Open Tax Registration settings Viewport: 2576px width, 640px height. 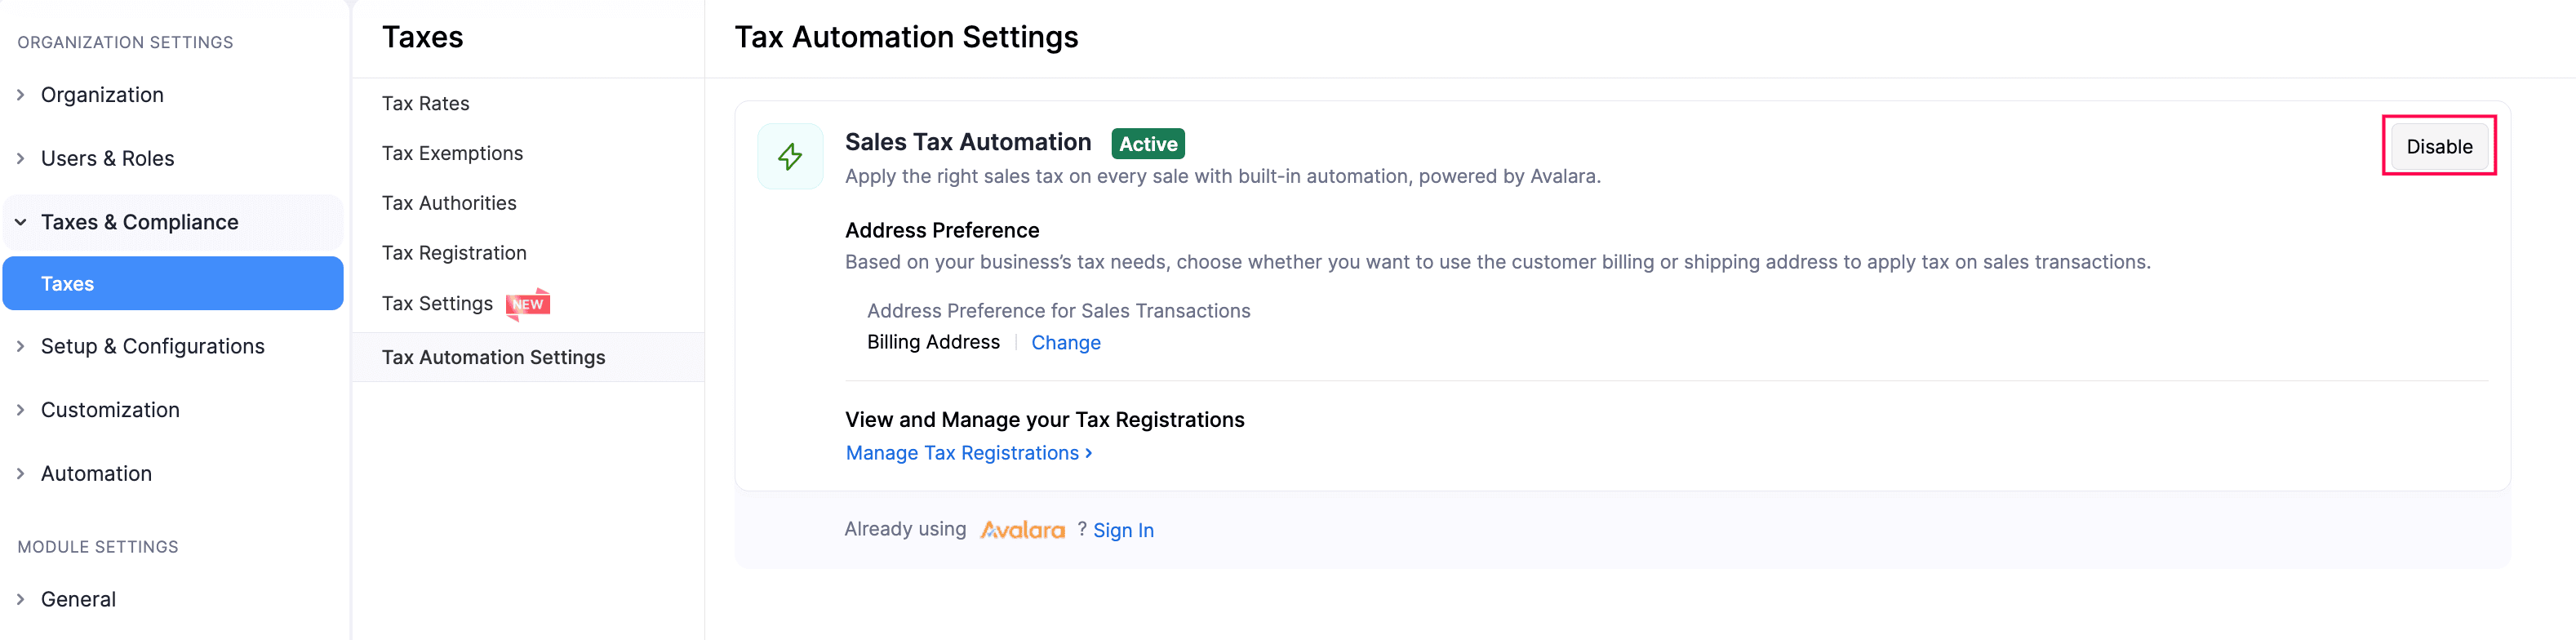(x=454, y=254)
